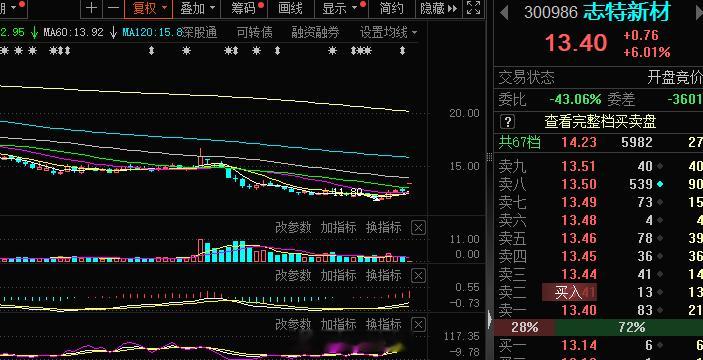Image resolution: width=703 pixels, height=360 pixels.
Task: Click 改参数 in the volume panel
Action: pyautogui.click(x=293, y=228)
